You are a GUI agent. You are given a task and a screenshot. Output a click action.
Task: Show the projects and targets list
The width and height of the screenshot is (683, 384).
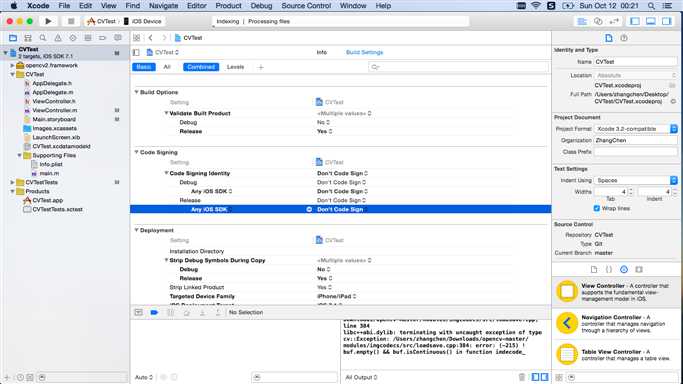136,52
